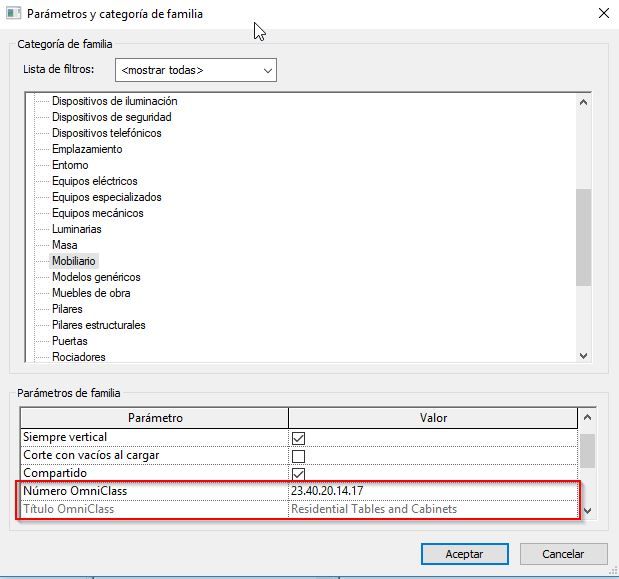Click parameters table scroll down arrow

tap(587, 511)
